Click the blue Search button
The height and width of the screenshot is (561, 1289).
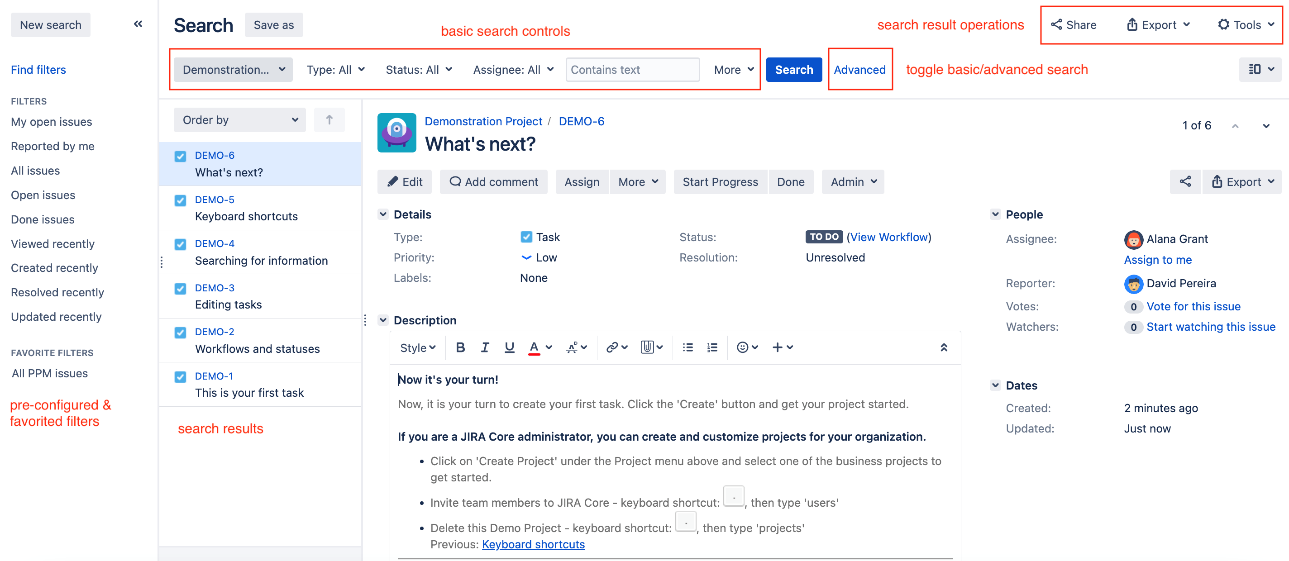(x=794, y=70)
